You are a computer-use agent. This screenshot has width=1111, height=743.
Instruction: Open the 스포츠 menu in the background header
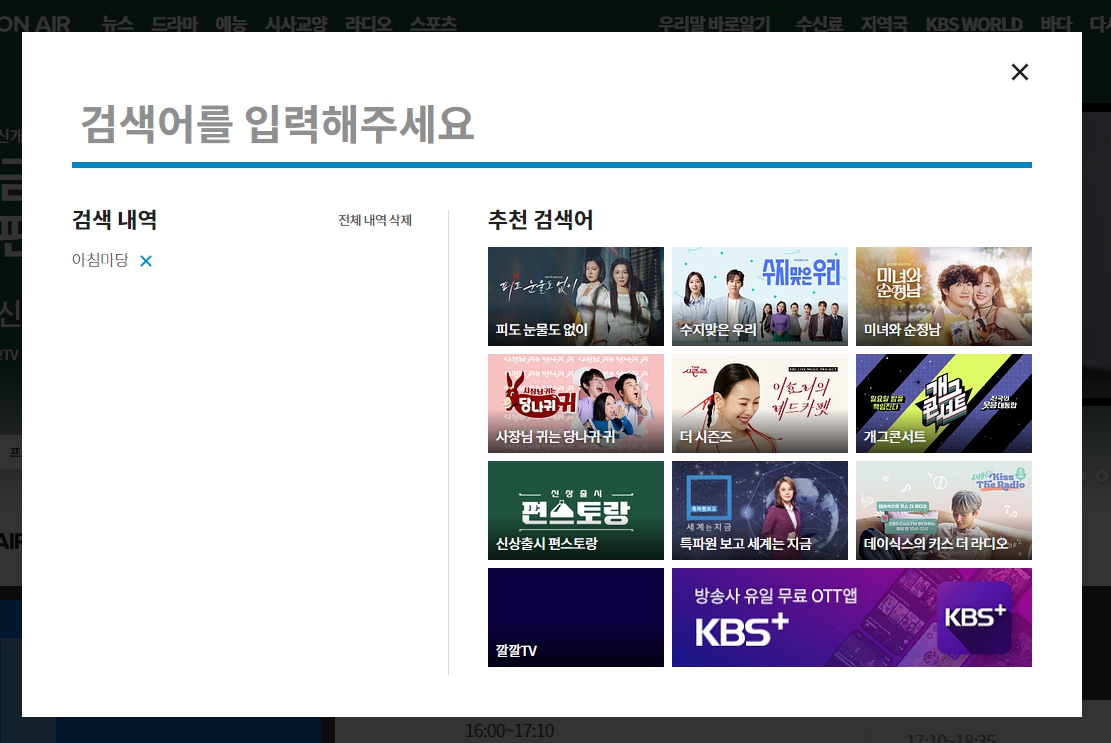click(433, 24)
